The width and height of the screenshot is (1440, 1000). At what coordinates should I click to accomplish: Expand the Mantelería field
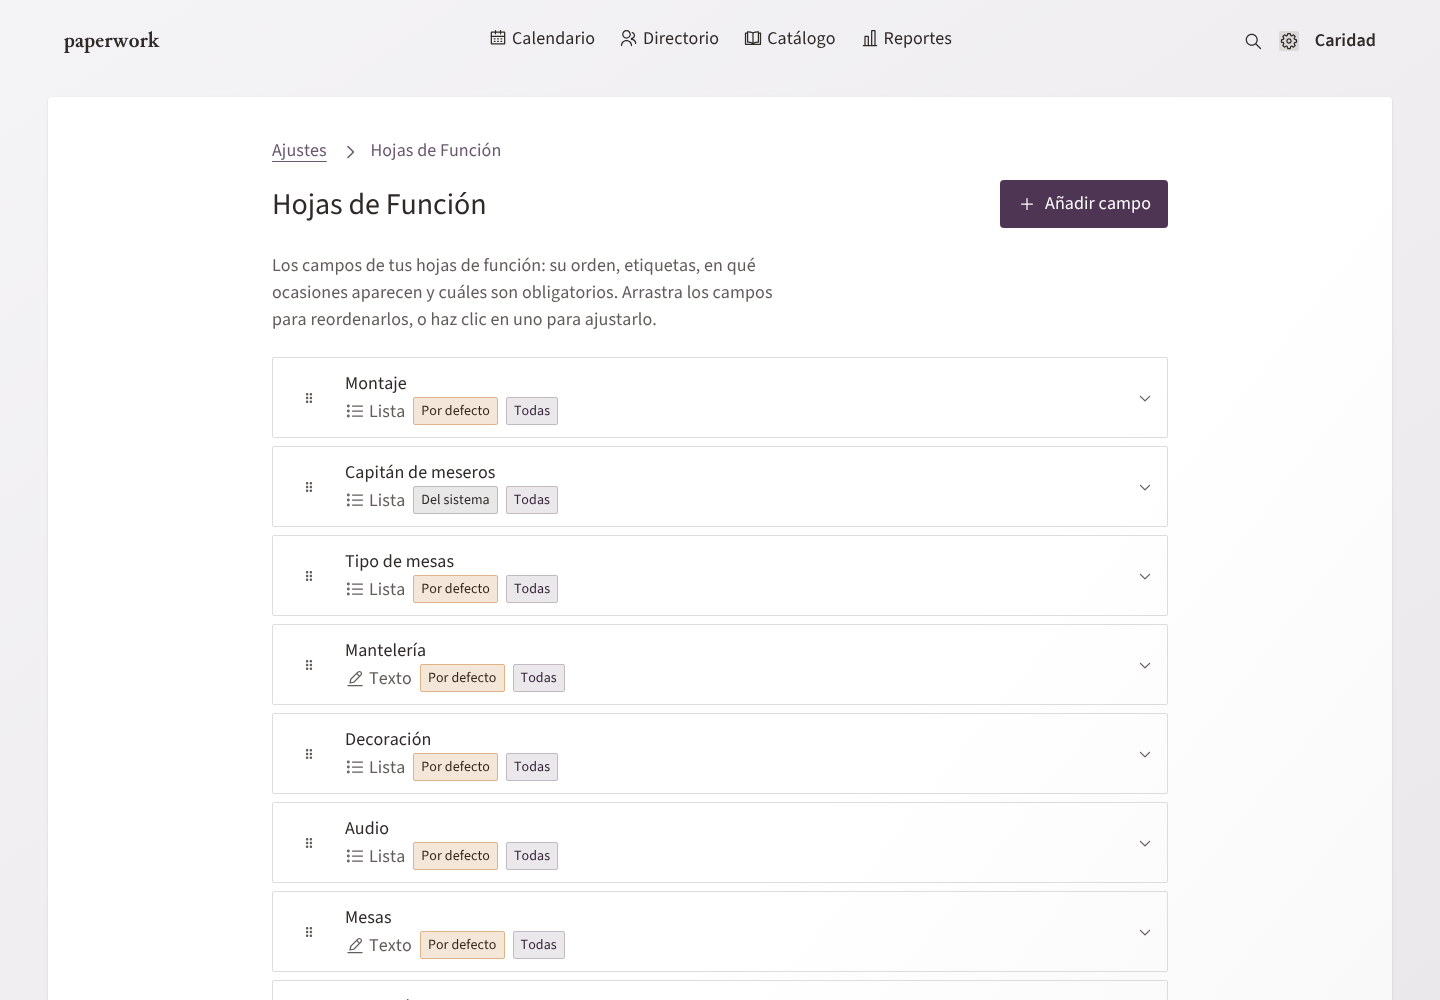click(1145, 665)
